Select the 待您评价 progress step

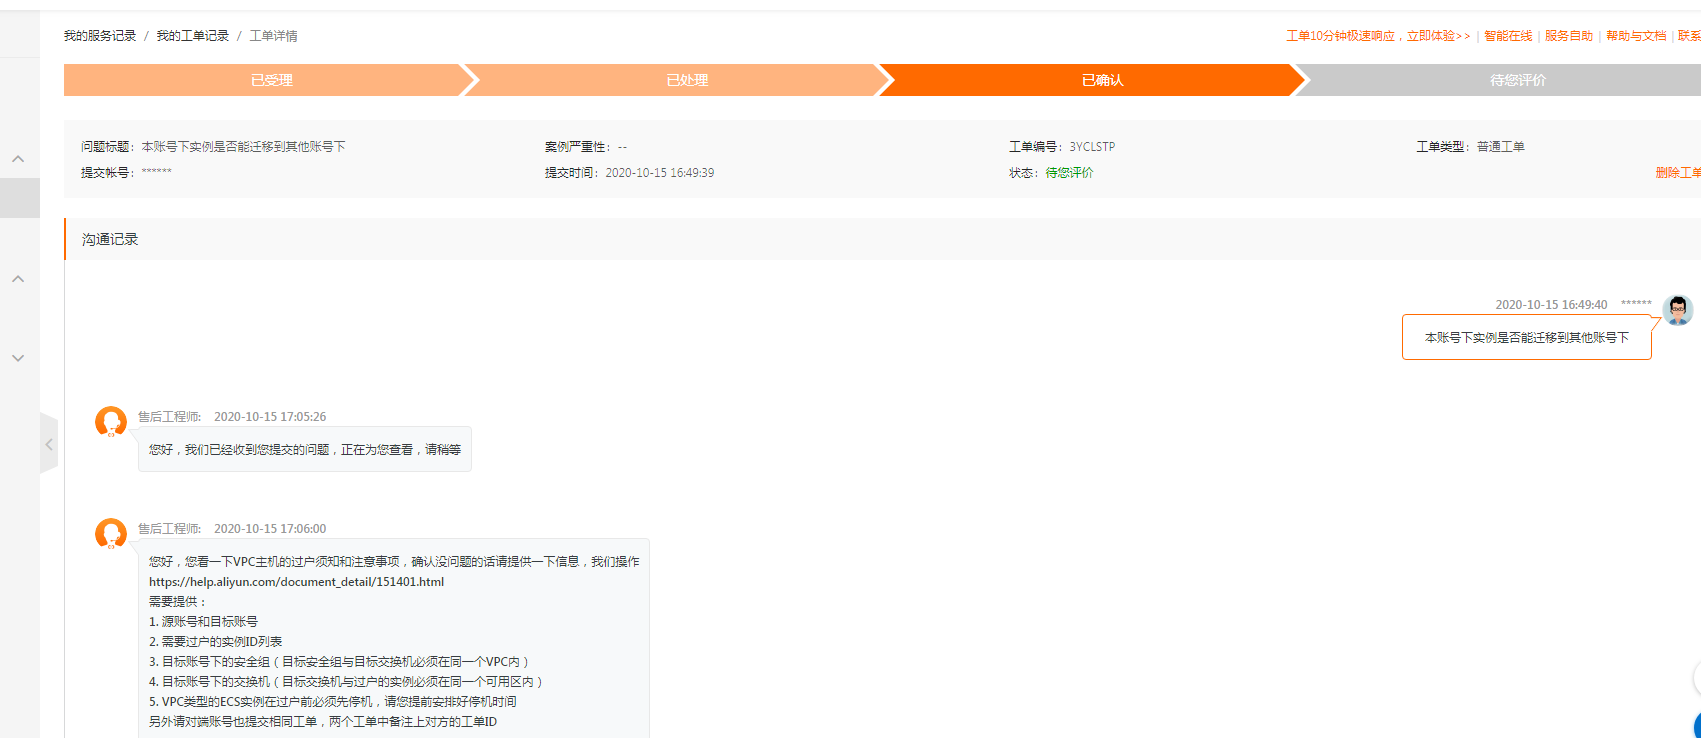click(1517, 80)
